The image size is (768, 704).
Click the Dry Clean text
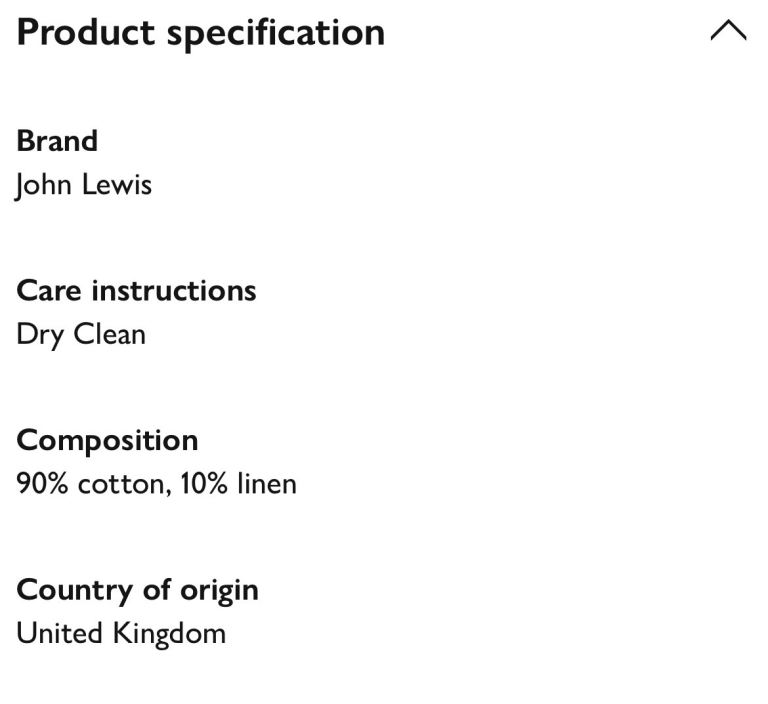(81, 334)
